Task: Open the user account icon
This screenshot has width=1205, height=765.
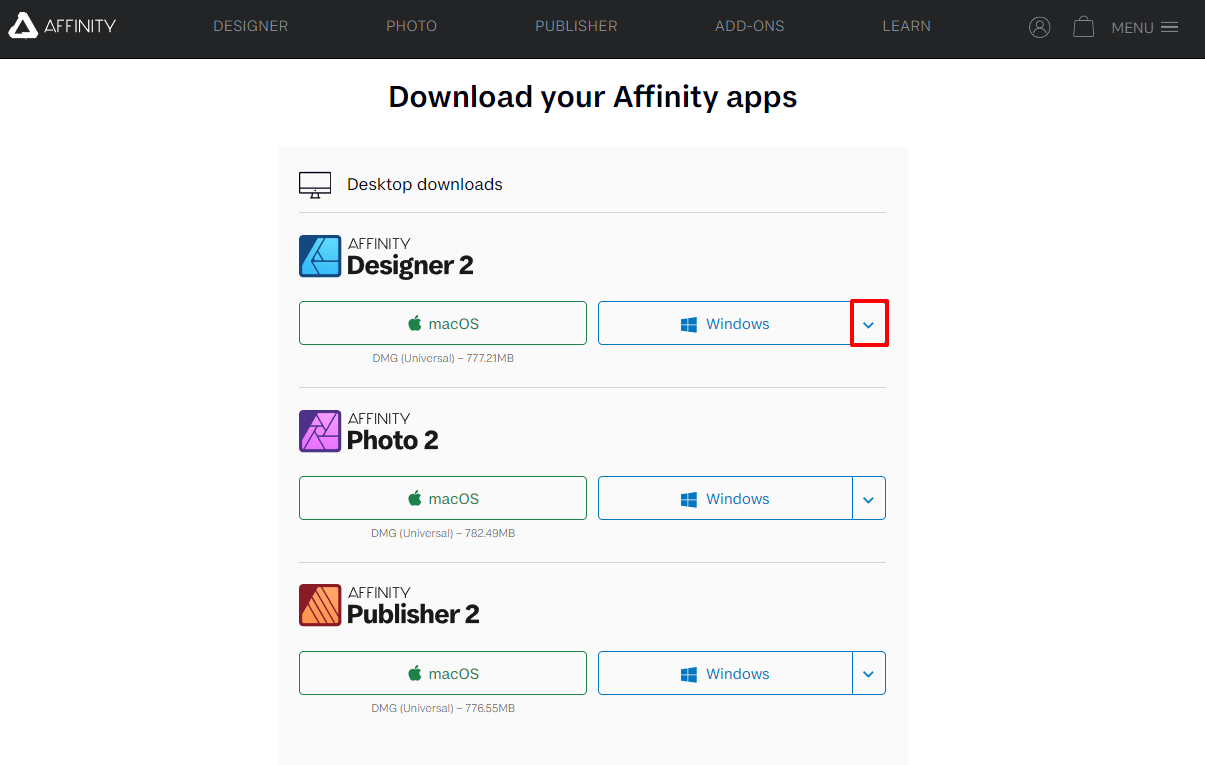Action: [1040, 27]
